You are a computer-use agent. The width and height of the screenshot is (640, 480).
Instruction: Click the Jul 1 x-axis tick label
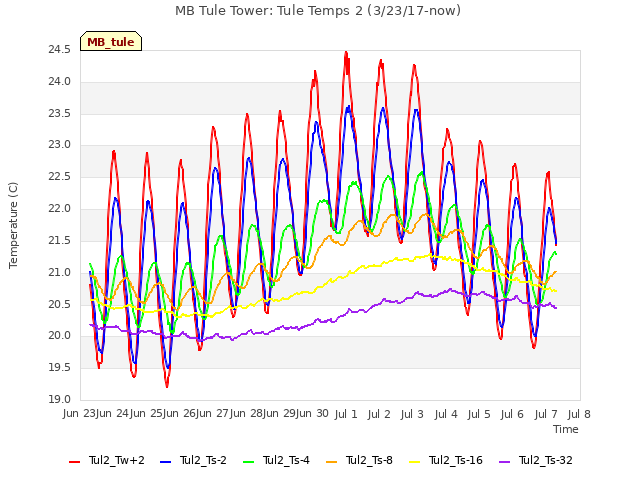coord(346,414)
